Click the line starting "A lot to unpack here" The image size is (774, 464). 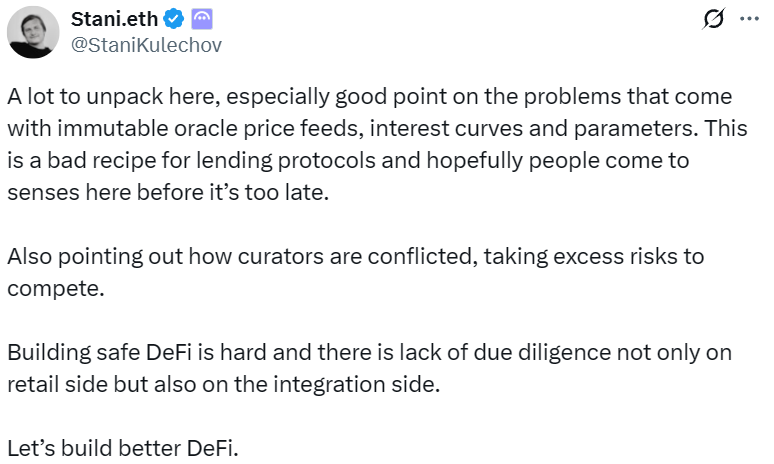pyautogui.click(x=370, y=97)
